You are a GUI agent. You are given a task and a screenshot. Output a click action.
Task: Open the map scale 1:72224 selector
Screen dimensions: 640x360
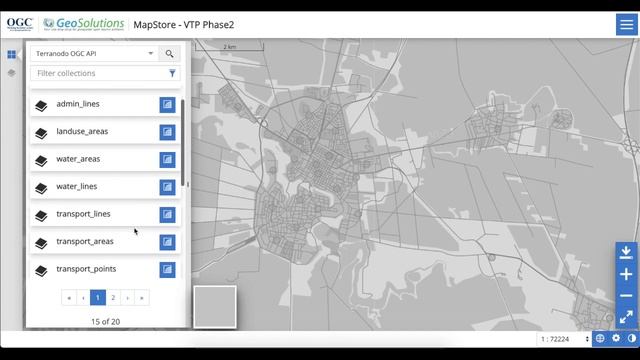564,339
